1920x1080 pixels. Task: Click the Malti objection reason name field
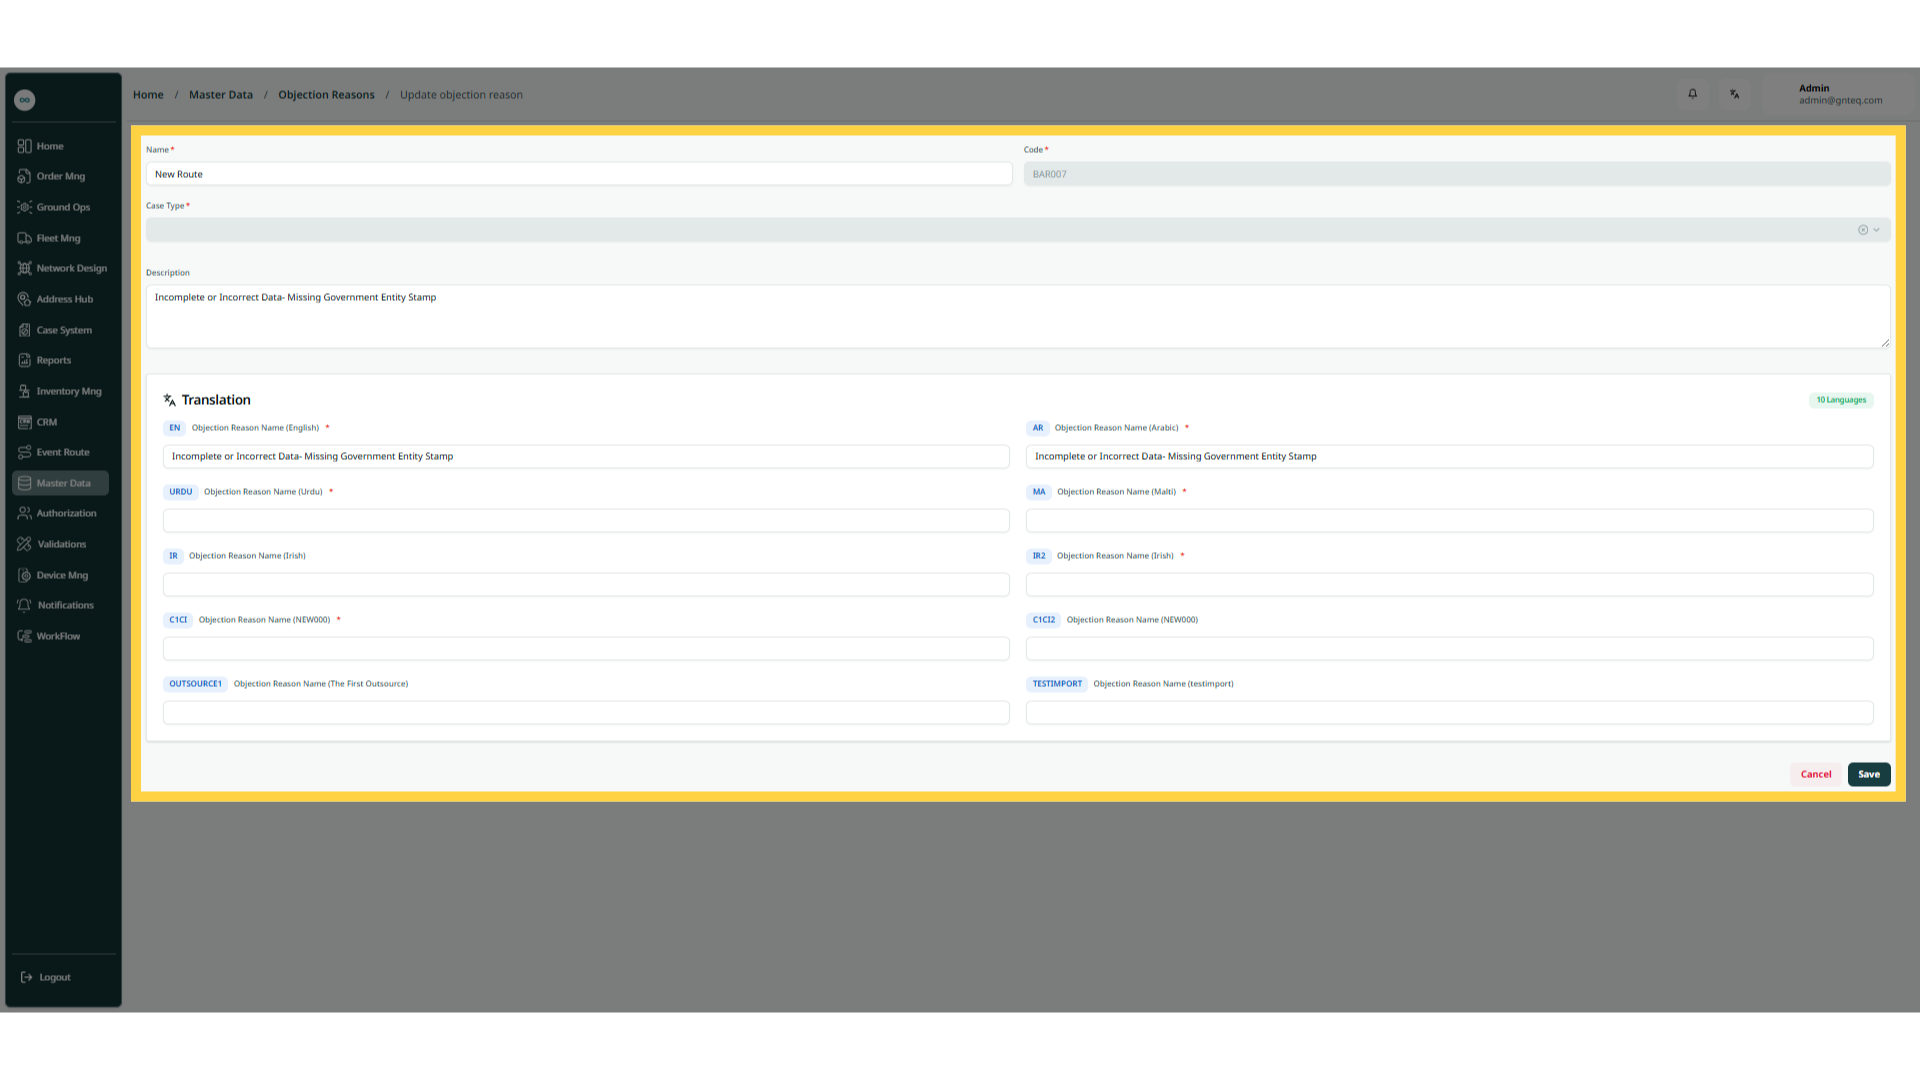pos(1450,520)
